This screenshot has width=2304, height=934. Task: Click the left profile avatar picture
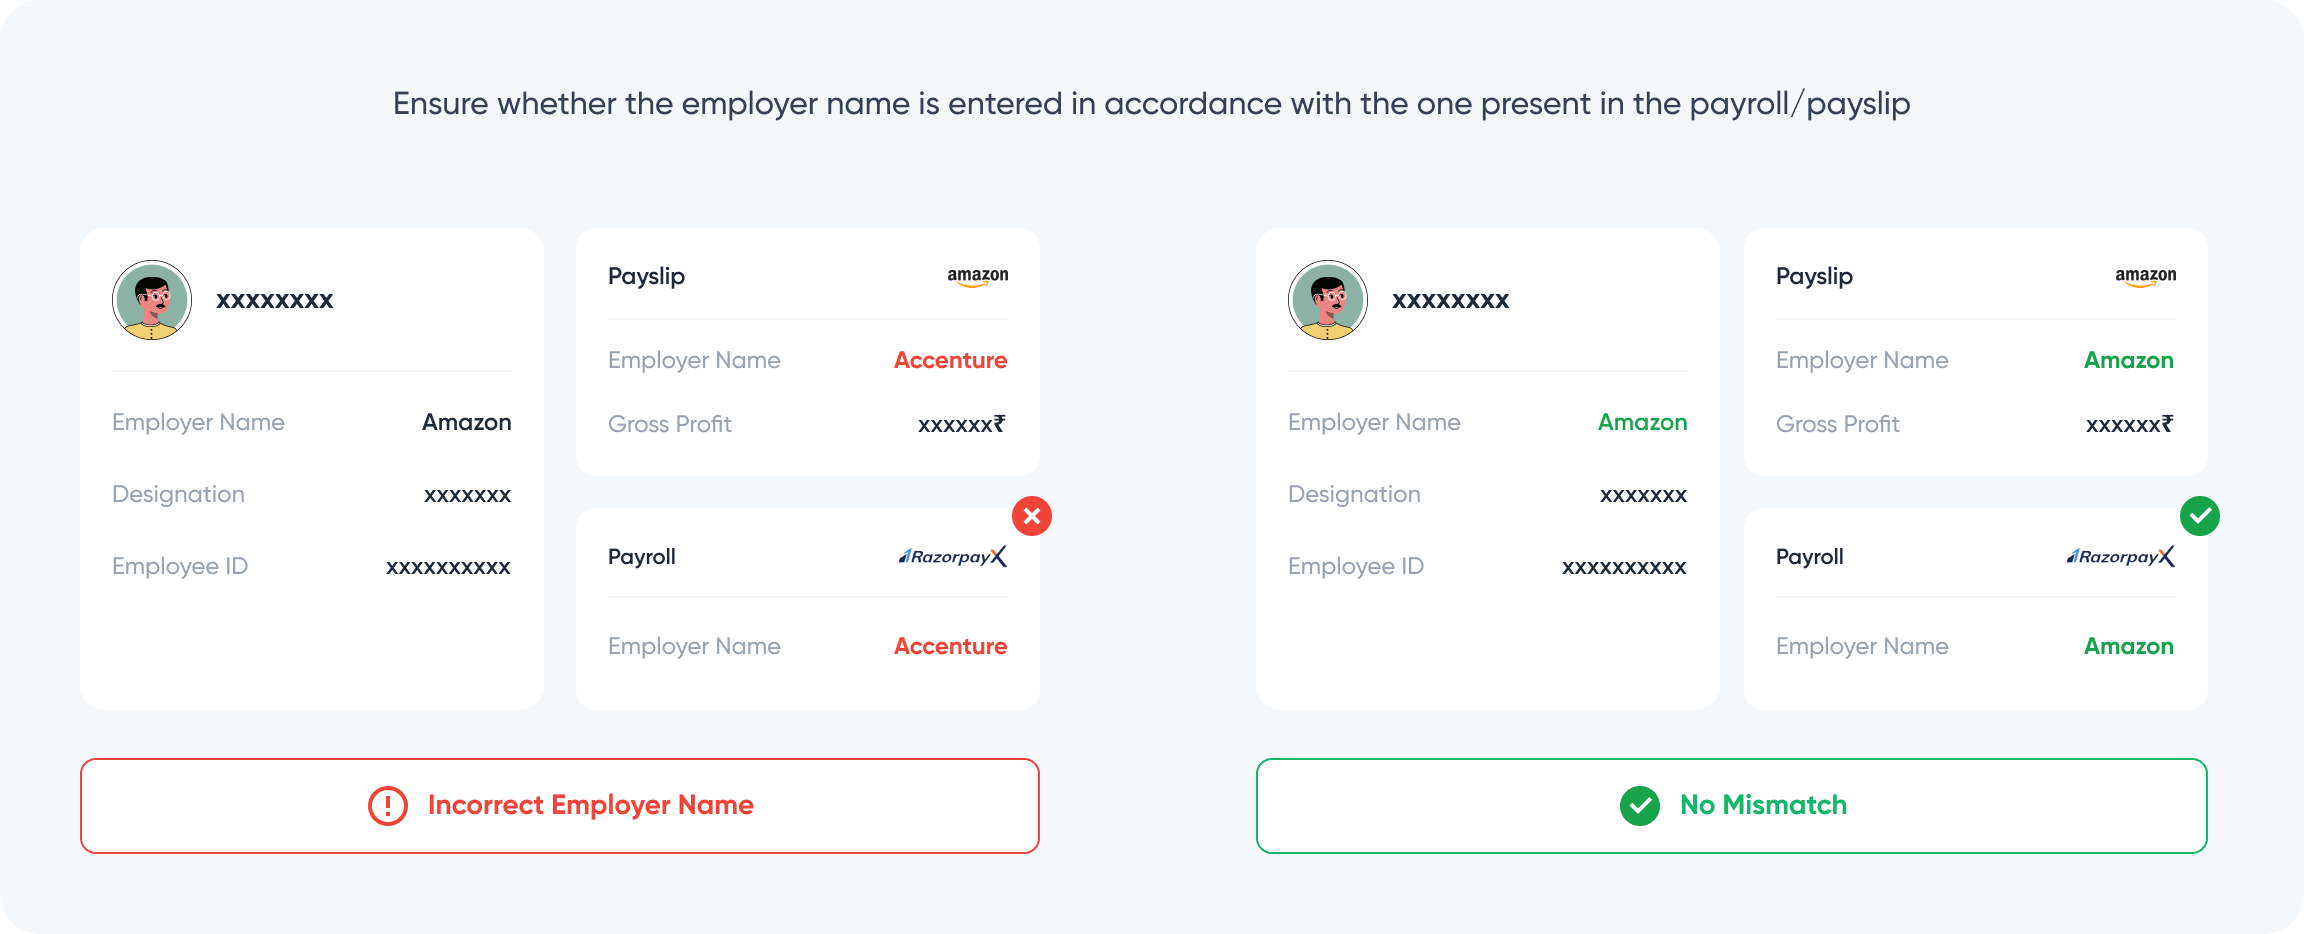(152, 300)
